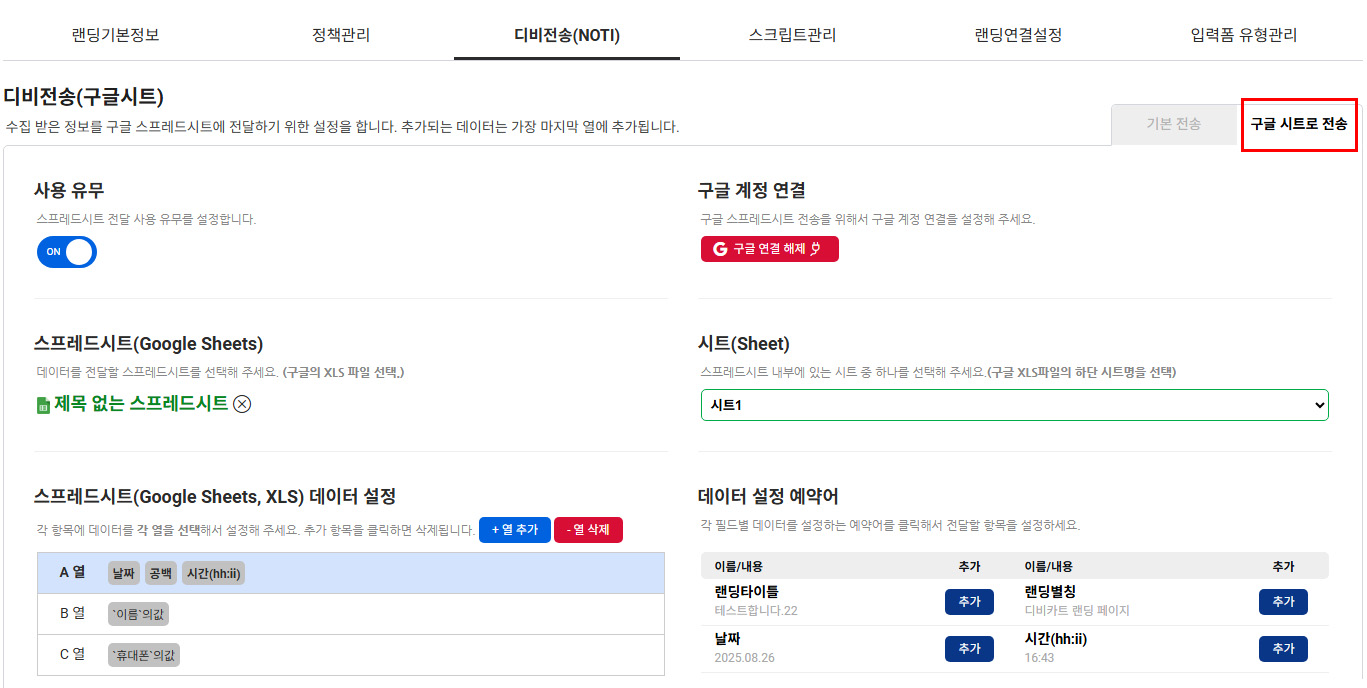Image resolution: width=1367 pixels, height=688 pixels.
Task: Open the 정책관리 tab
Action: tap(341, 35)
